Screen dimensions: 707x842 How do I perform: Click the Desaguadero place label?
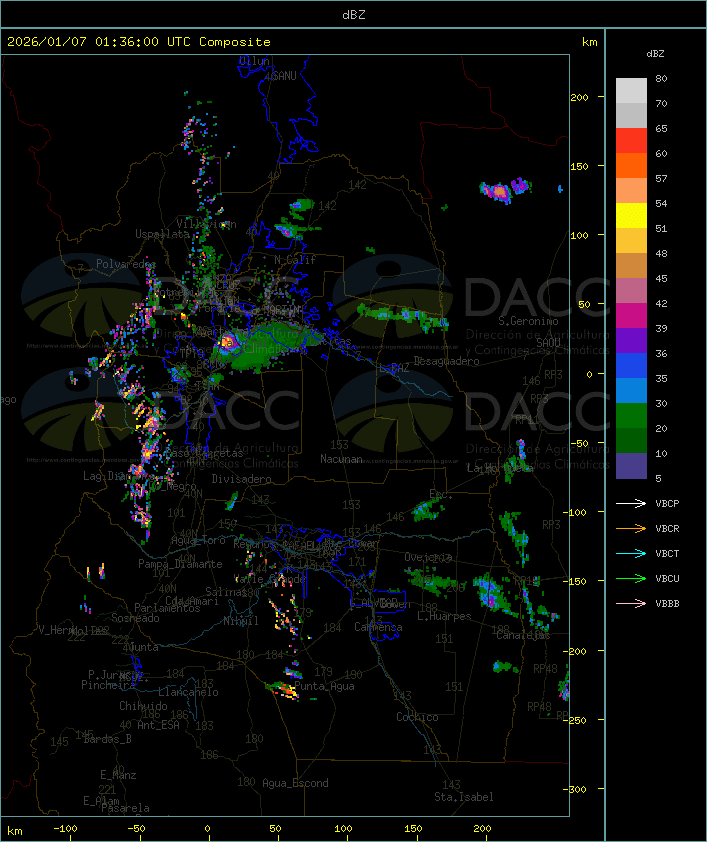(x=446, y=361)
